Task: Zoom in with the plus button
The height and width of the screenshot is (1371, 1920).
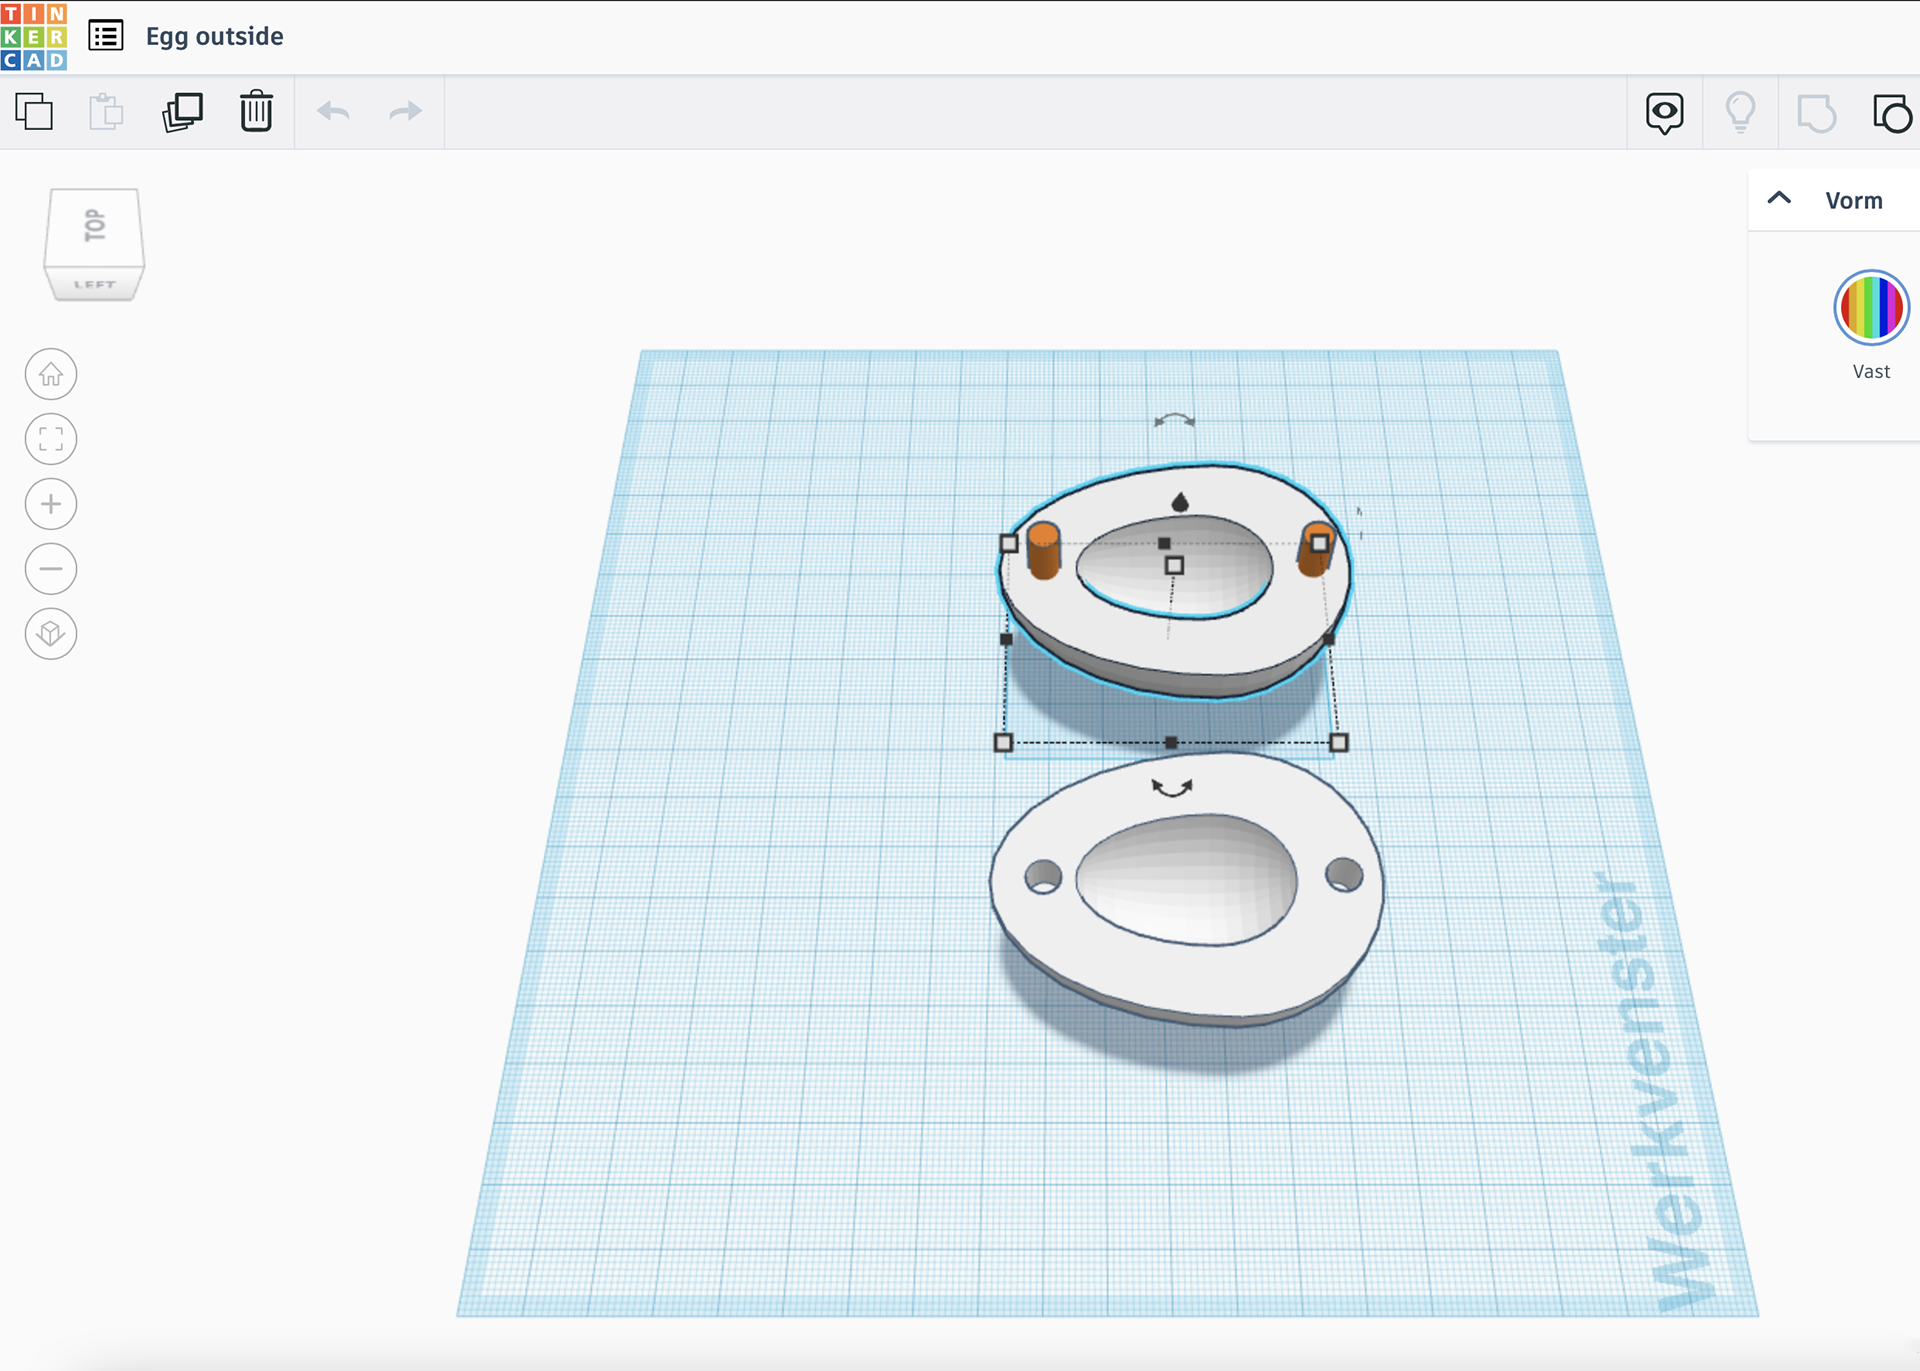Action: (51, 504)
